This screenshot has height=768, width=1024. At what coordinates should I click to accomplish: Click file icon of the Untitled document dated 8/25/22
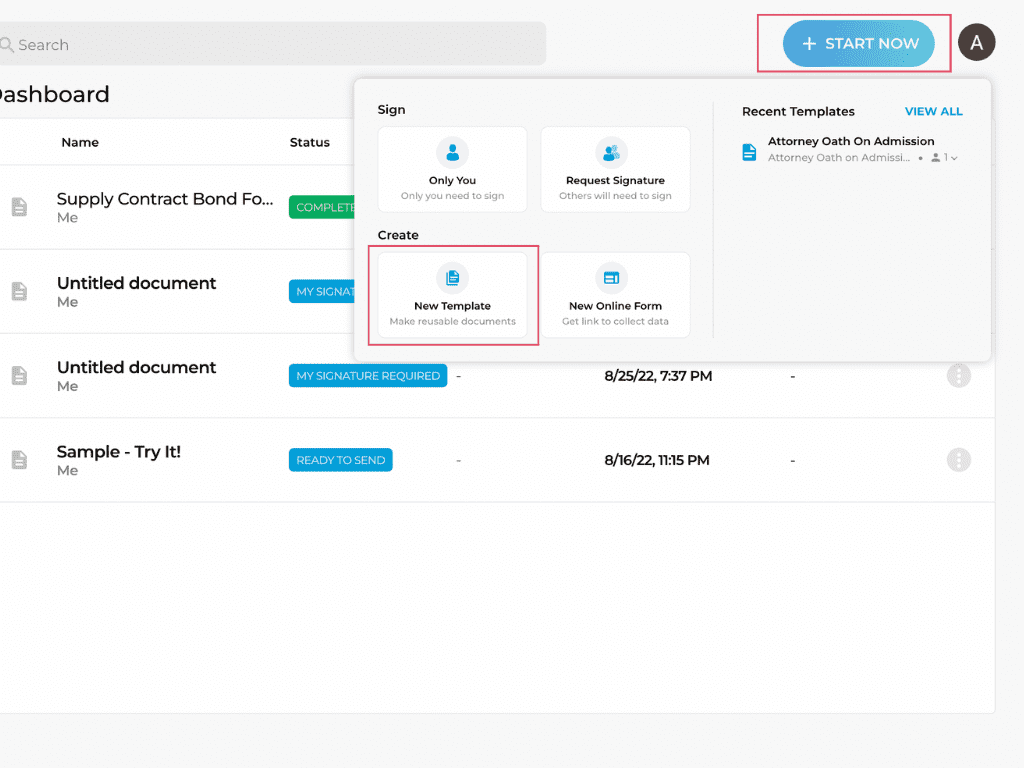[x=20, y=376]
